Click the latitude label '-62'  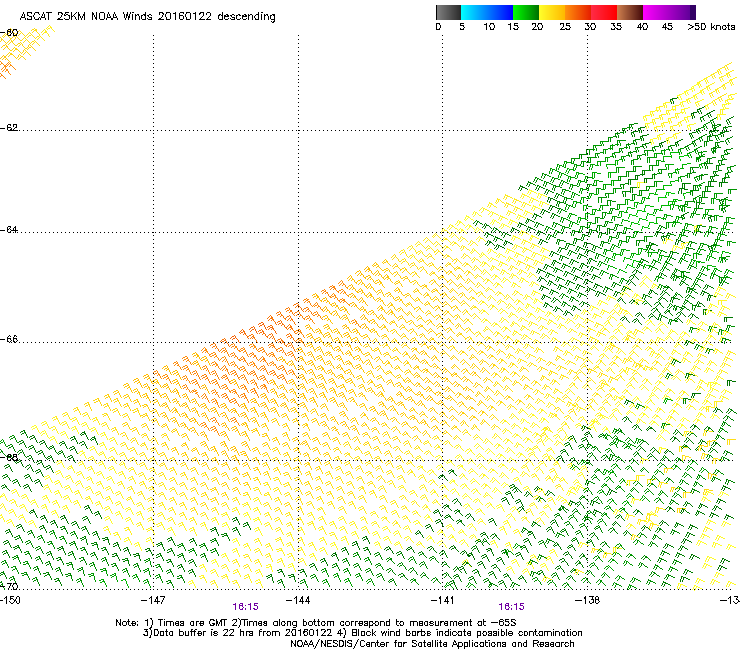tap(9, 127)
